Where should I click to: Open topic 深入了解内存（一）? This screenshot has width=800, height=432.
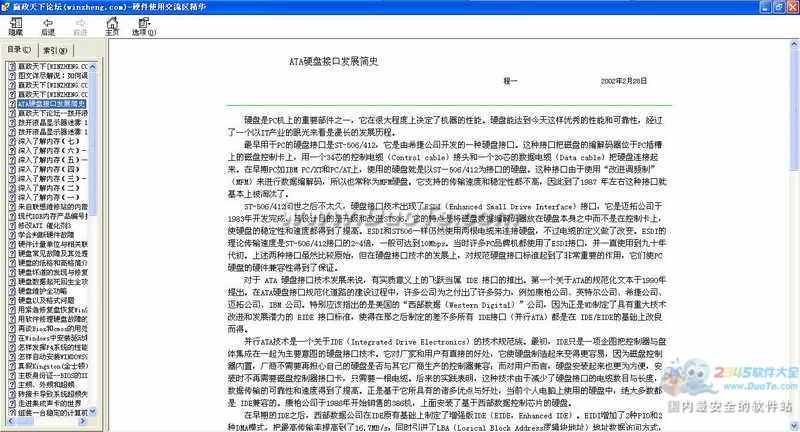pos(49,197)
